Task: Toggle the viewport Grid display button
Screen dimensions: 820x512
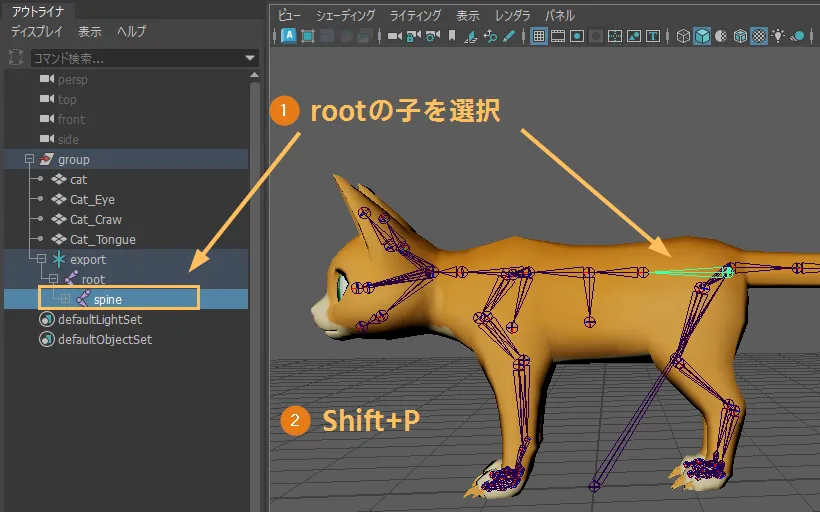Action: (539, 36)
